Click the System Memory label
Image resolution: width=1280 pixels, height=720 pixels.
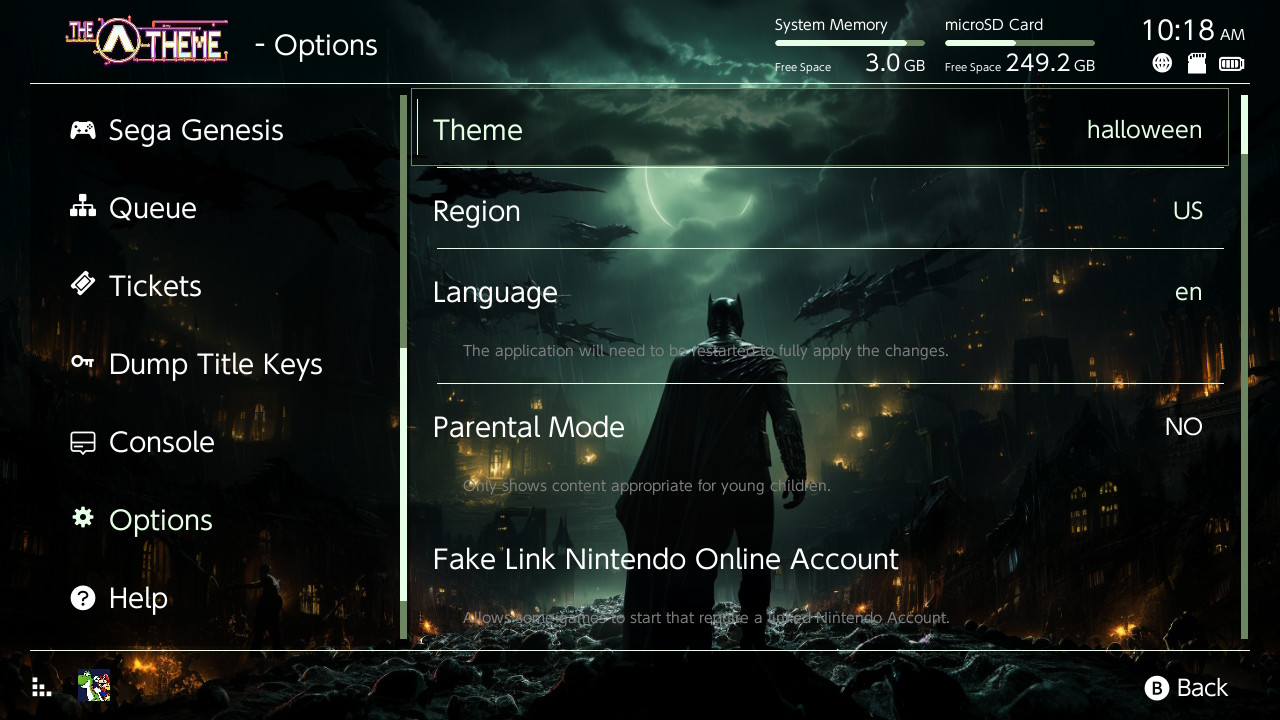point(831,25)
